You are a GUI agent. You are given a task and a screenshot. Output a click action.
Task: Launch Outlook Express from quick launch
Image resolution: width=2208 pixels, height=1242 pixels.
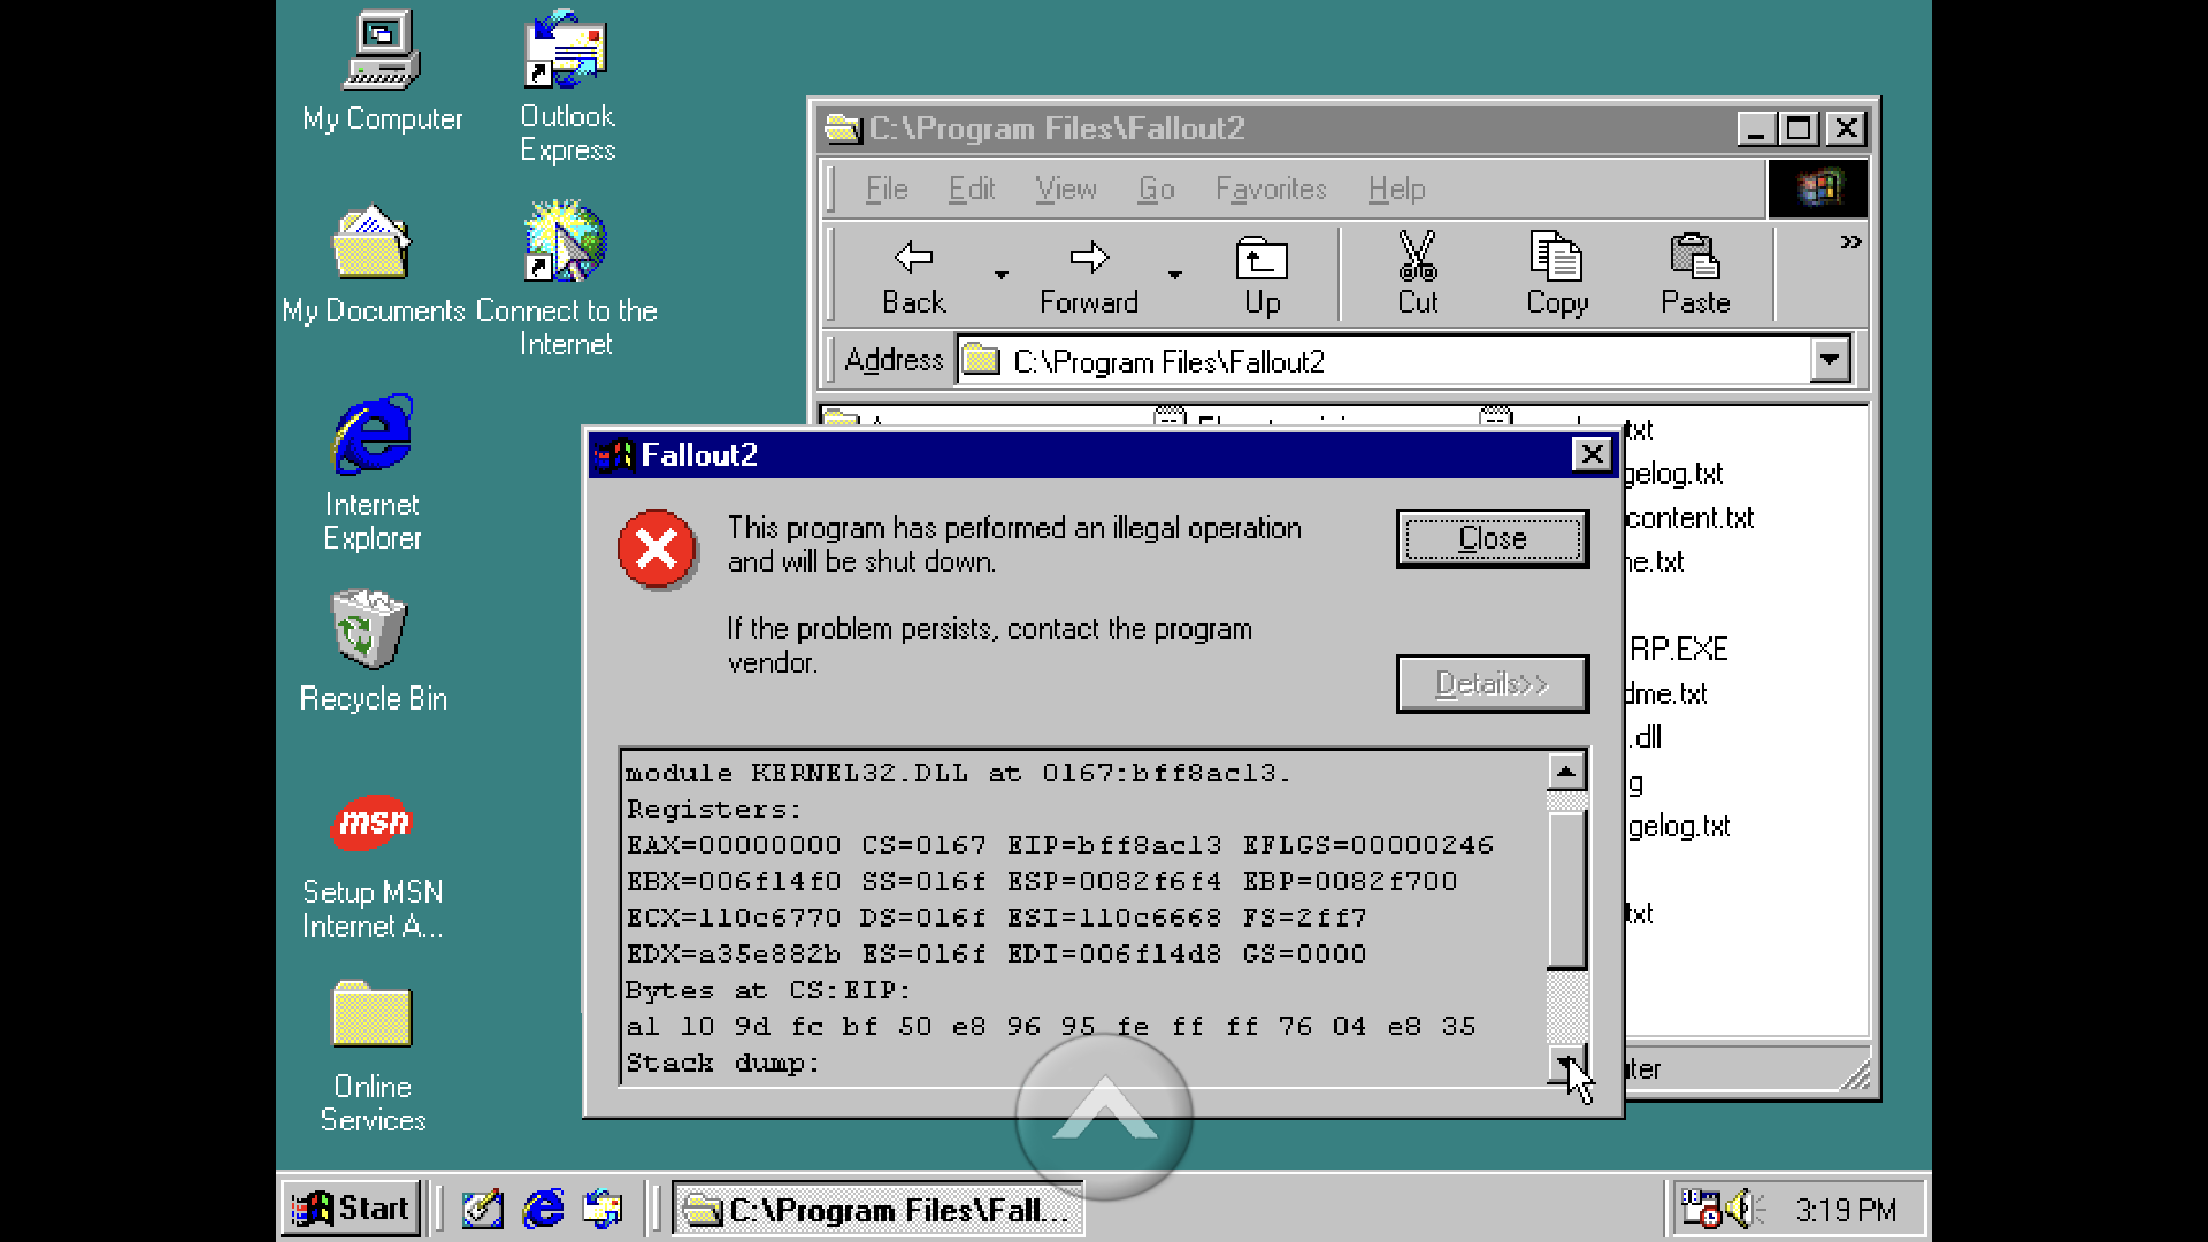coord(603,1209)
